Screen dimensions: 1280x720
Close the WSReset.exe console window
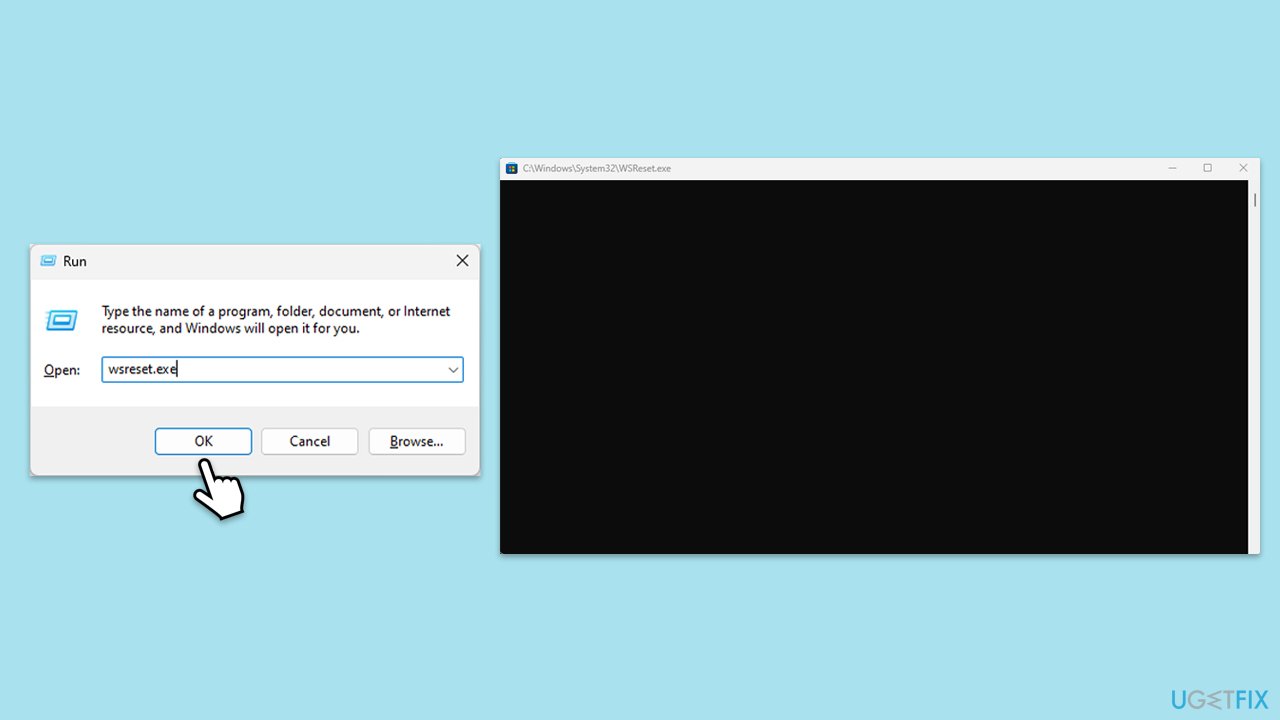click(x=1243, y=168)
